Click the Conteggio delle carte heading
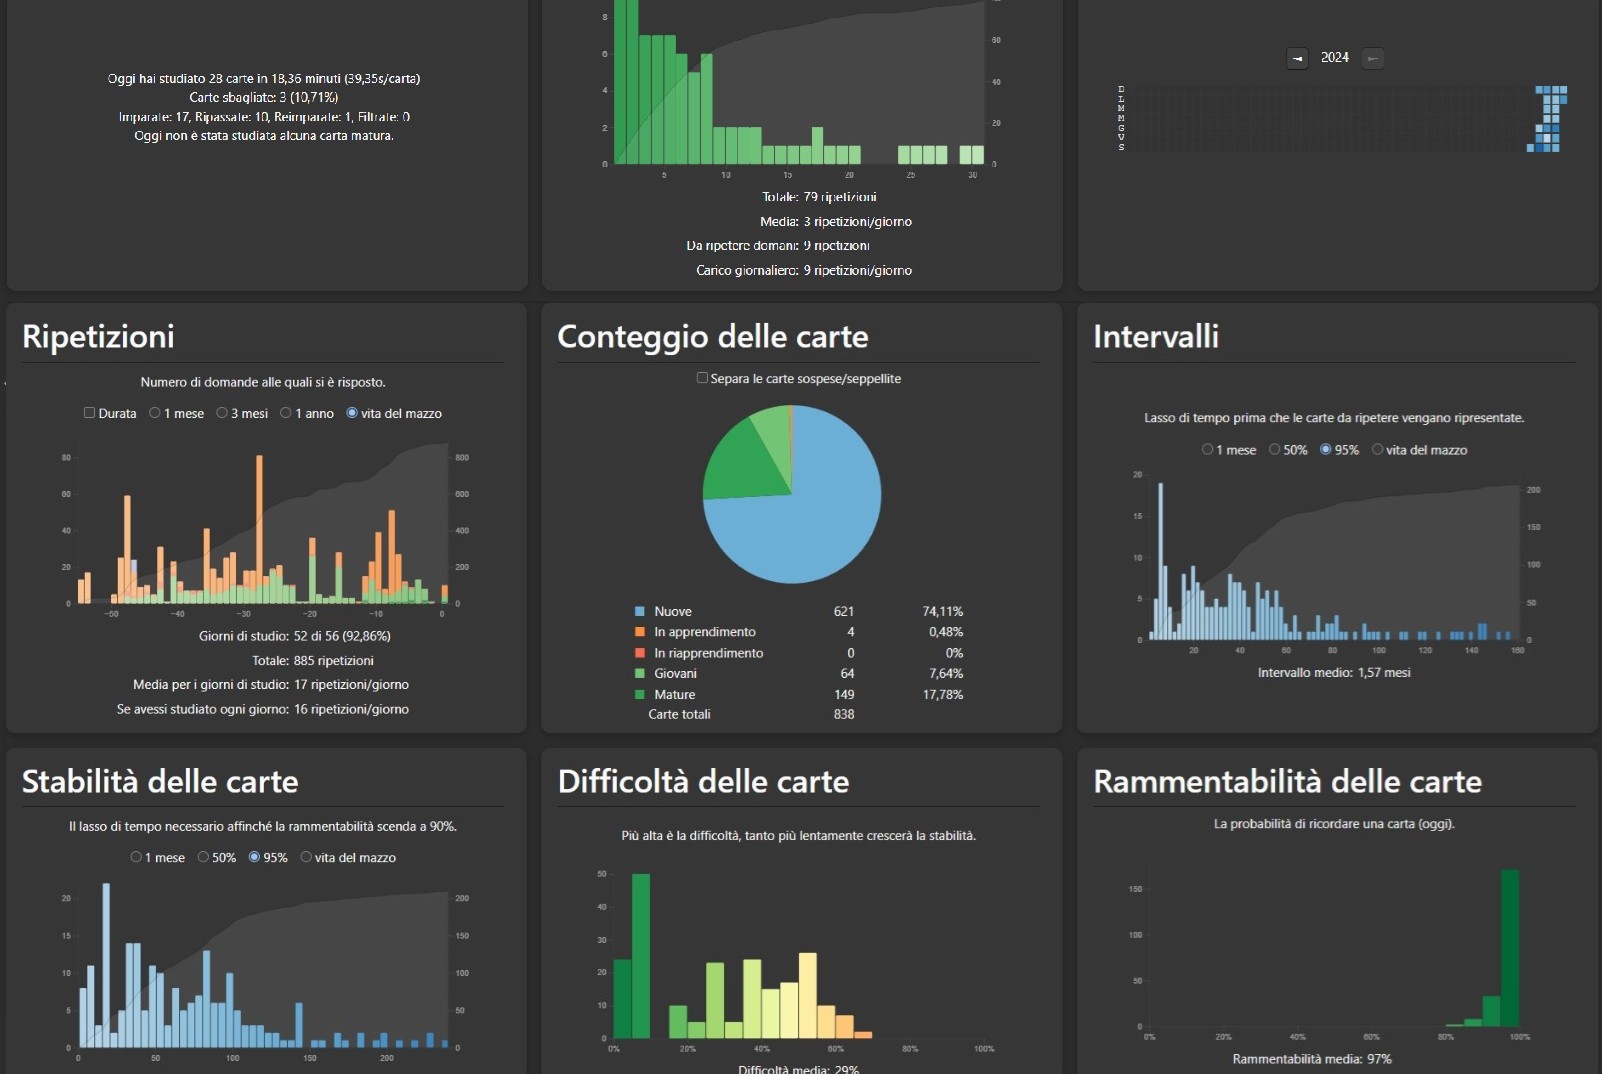1602x1074 pixels. [713, 336]
